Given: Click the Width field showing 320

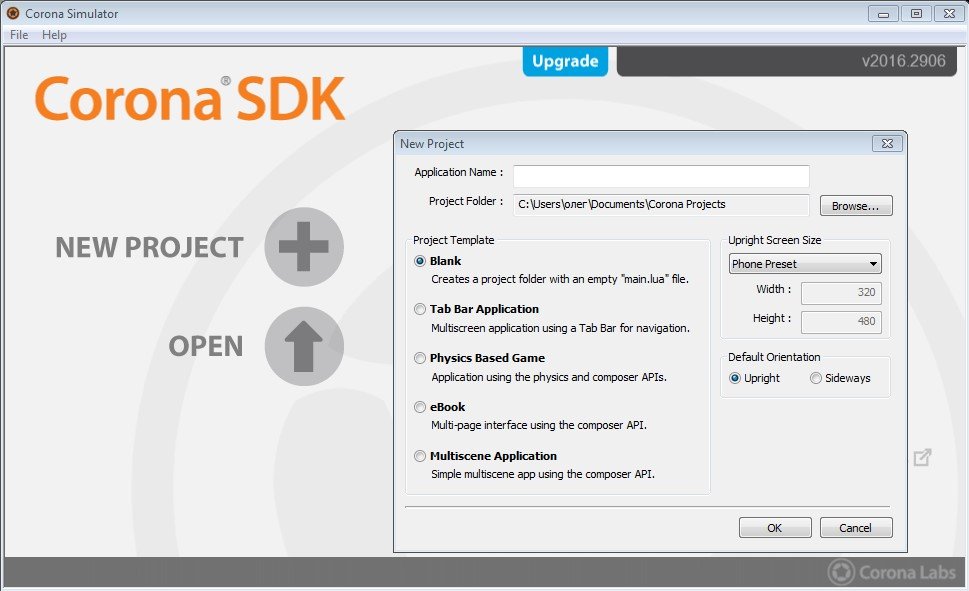Looking at the screenshot, I should (x=841, y=292).
